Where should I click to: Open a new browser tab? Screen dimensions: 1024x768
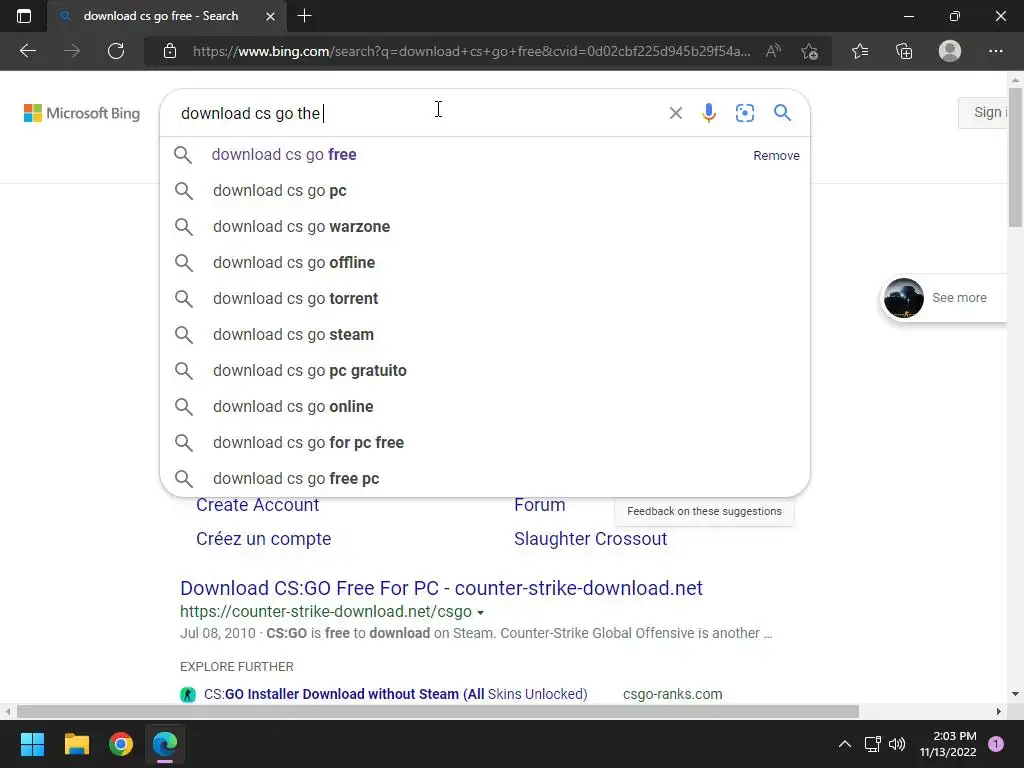click(304, 16)
